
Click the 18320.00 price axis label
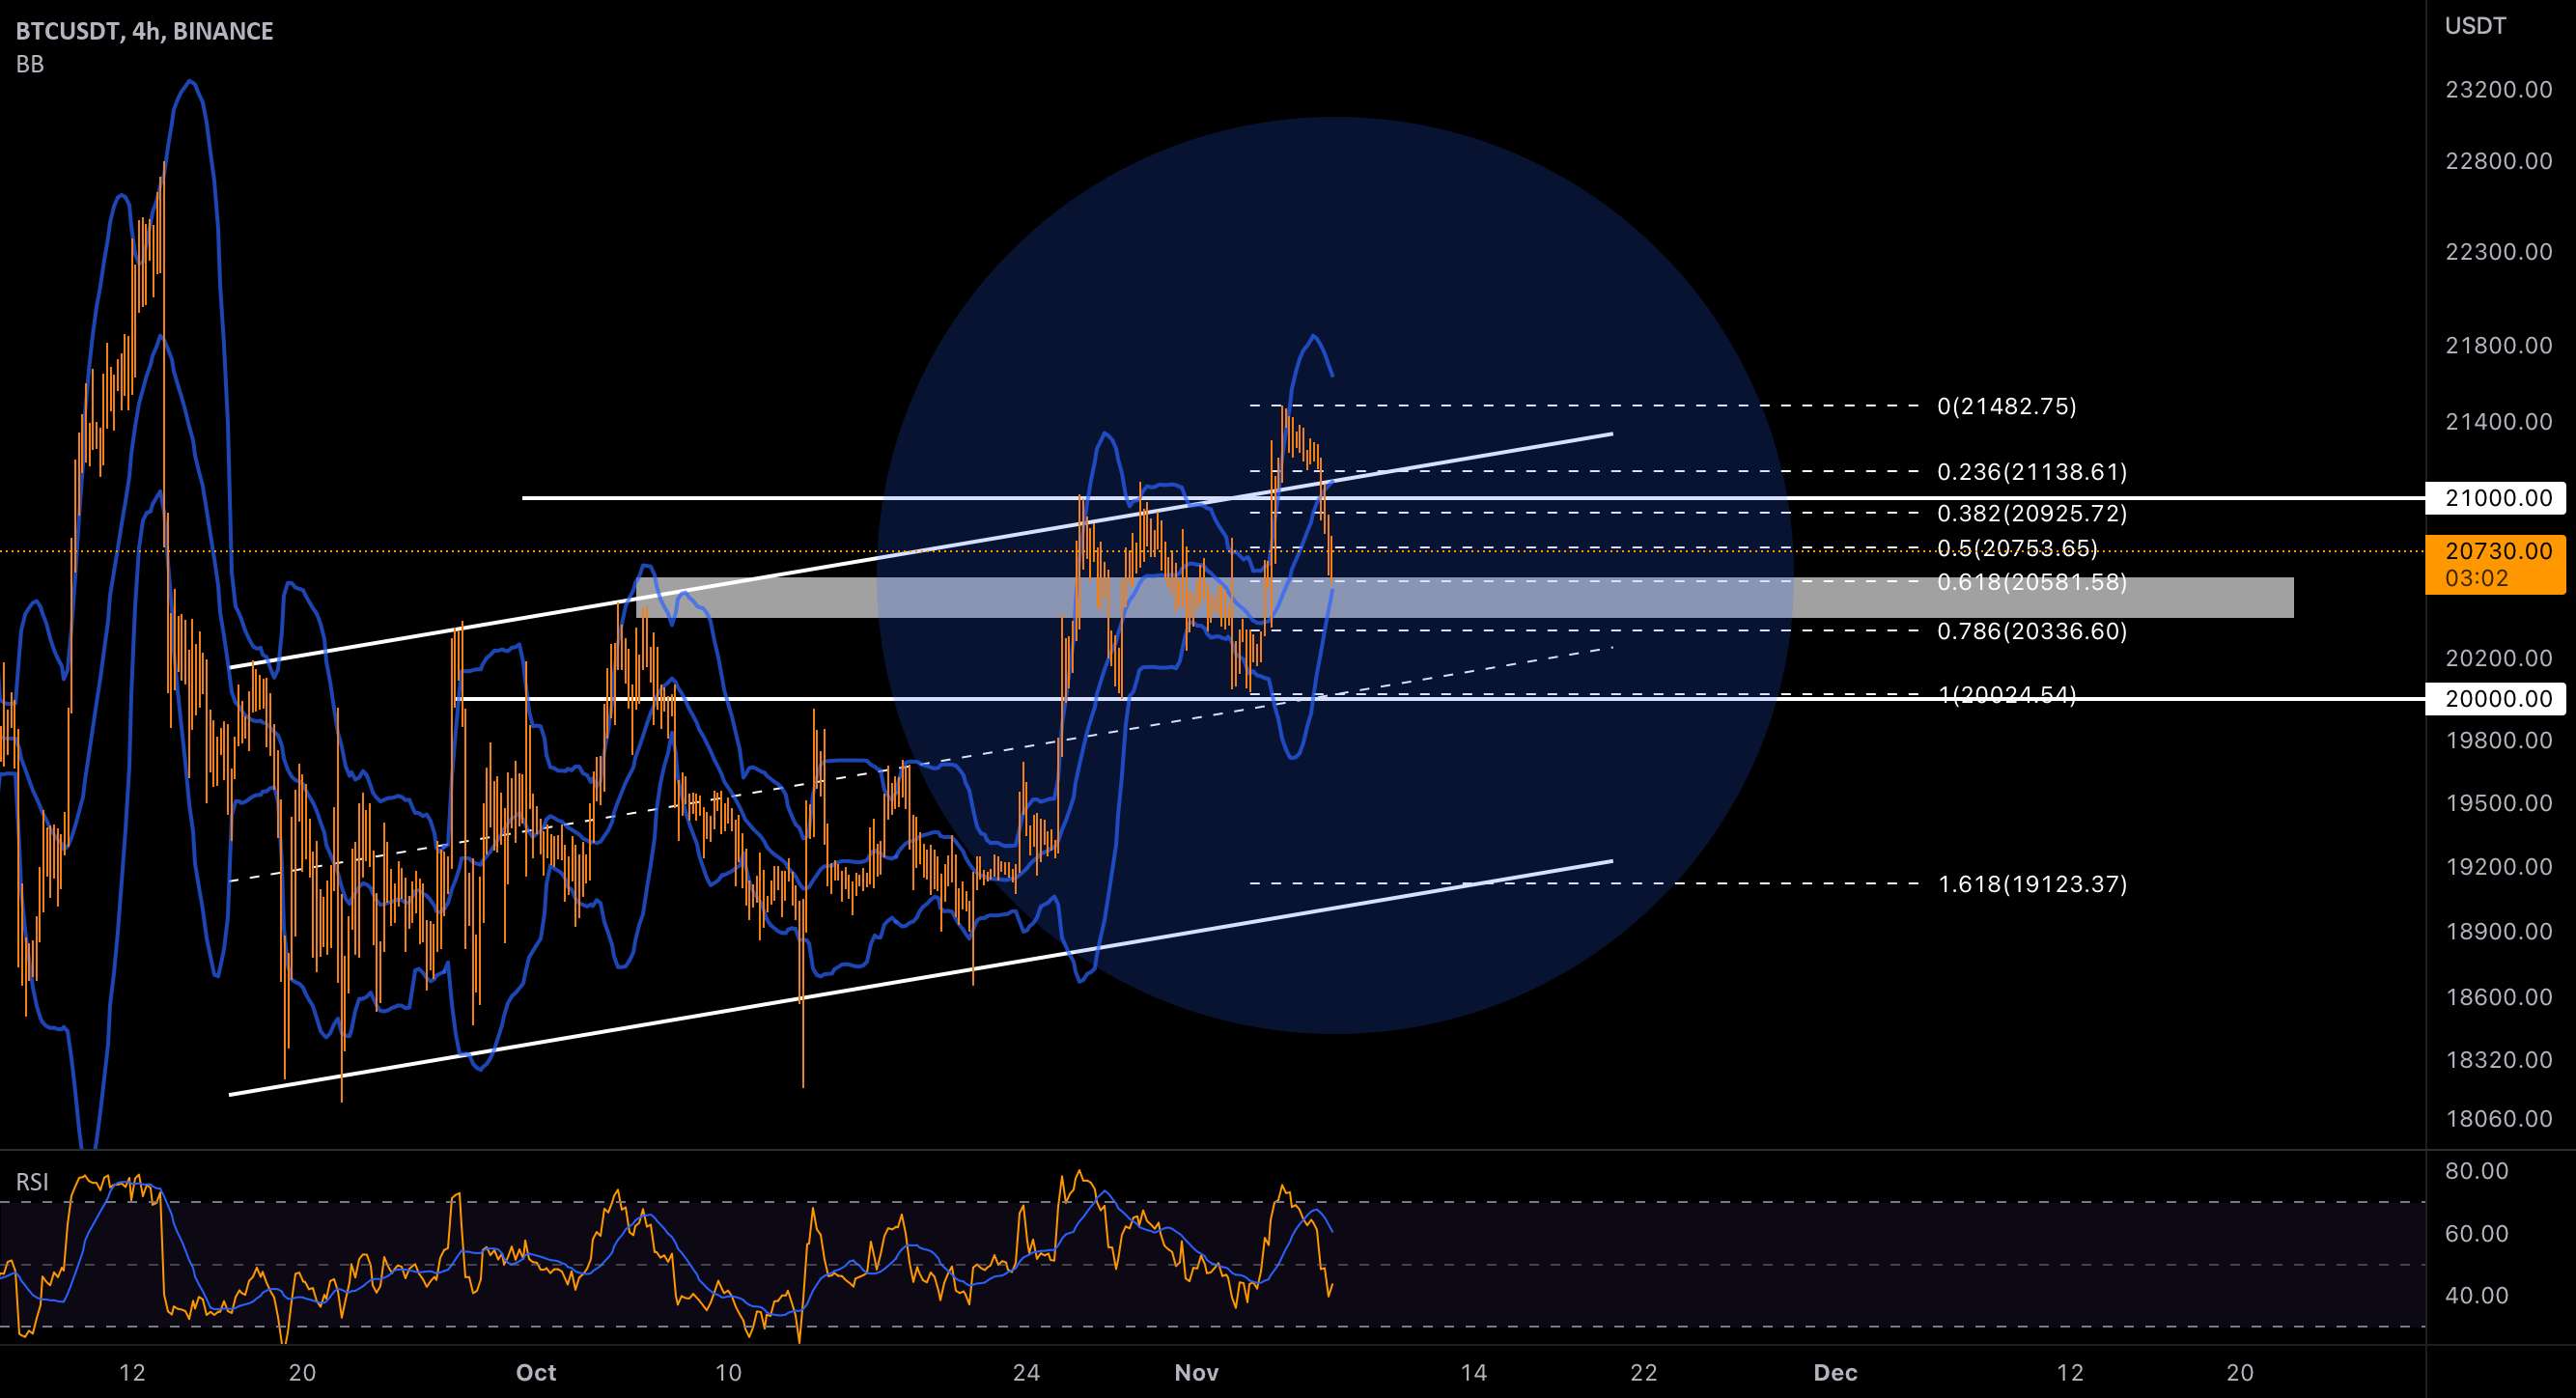tap(2499, 1060)
